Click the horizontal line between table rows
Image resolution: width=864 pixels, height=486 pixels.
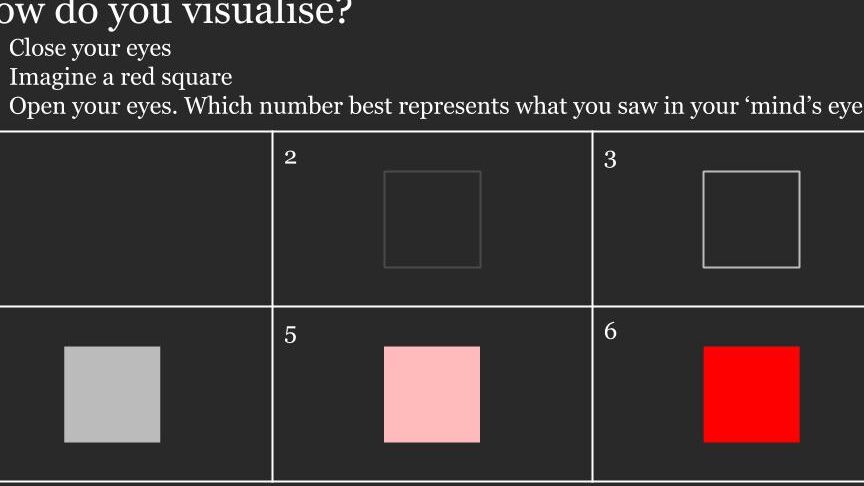432,306
